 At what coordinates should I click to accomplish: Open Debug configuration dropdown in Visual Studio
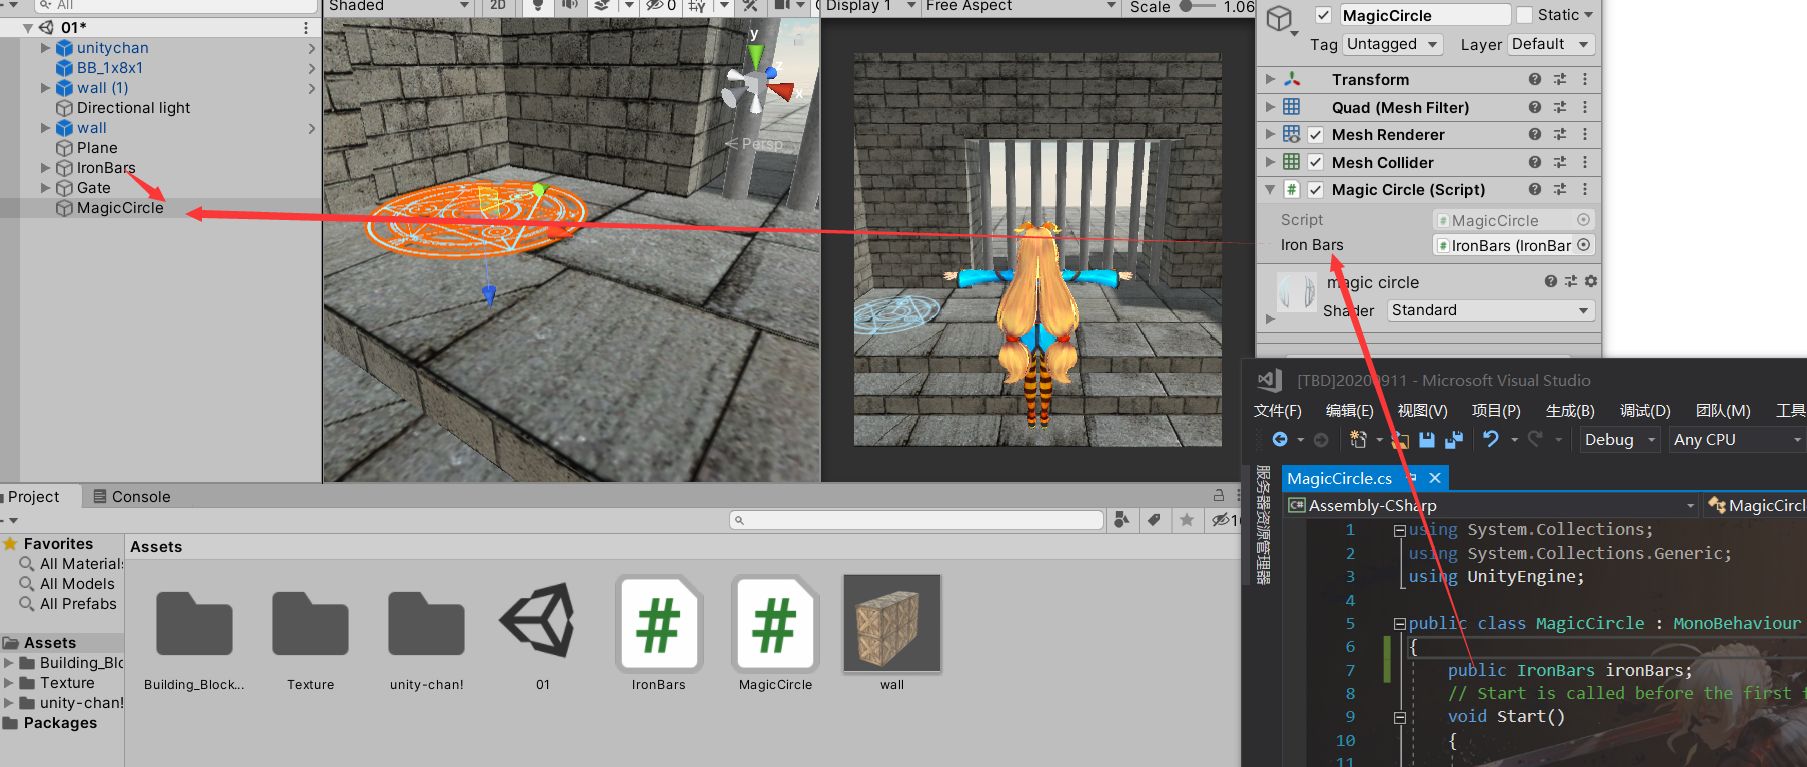[1620, 440]
